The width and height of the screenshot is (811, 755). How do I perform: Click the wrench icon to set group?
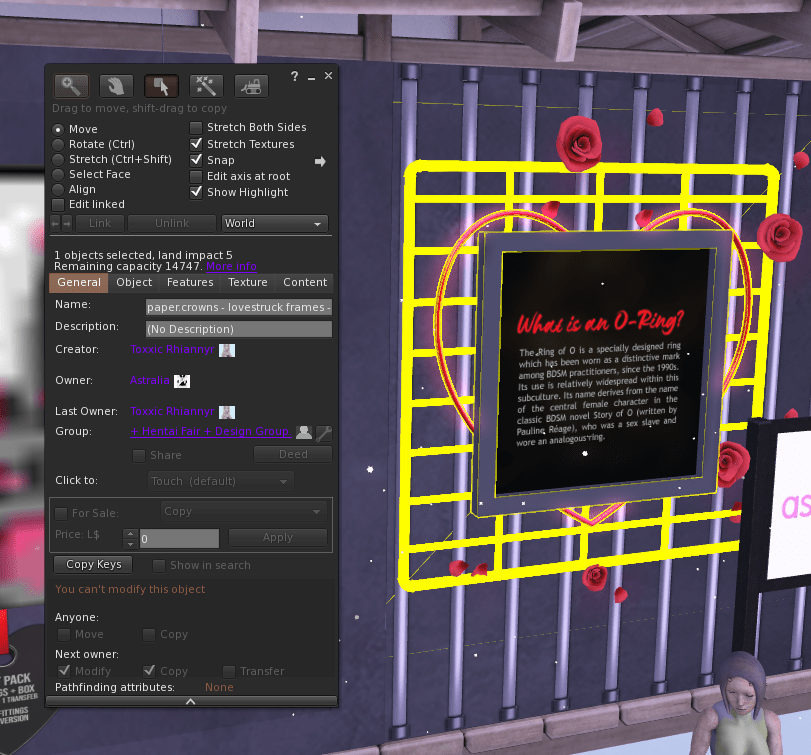click(324, 433)
